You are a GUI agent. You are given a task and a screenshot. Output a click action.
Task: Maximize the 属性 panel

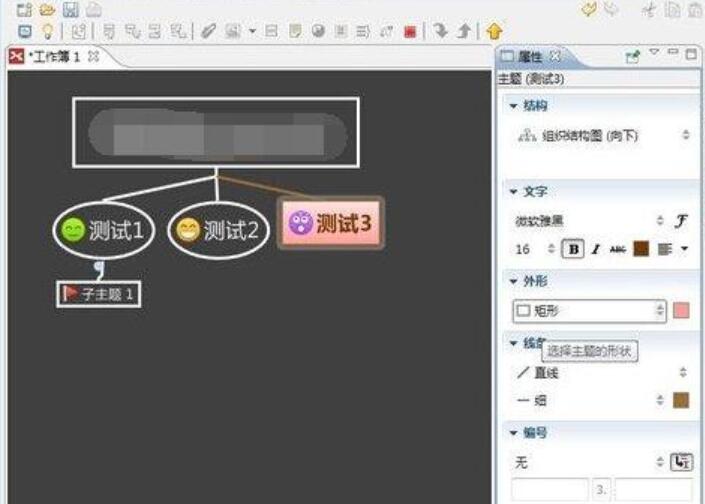click(691, 54)
